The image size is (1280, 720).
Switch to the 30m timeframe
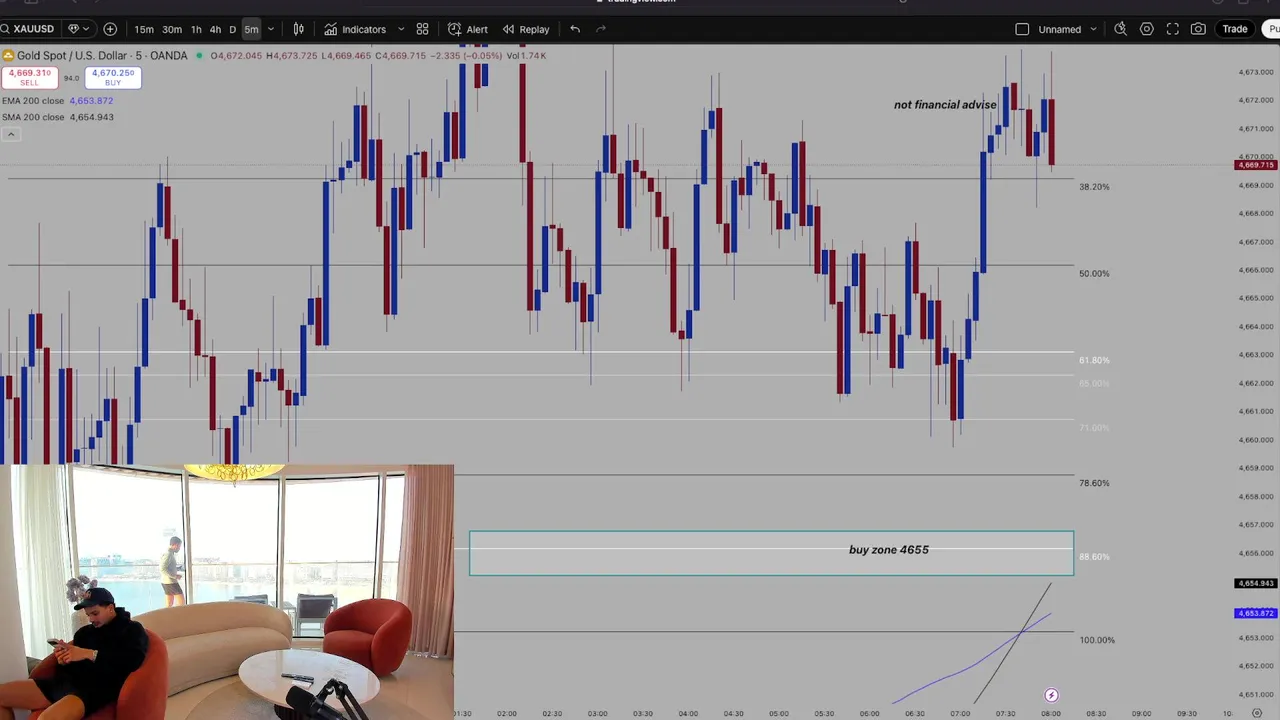tap(172, 29)
